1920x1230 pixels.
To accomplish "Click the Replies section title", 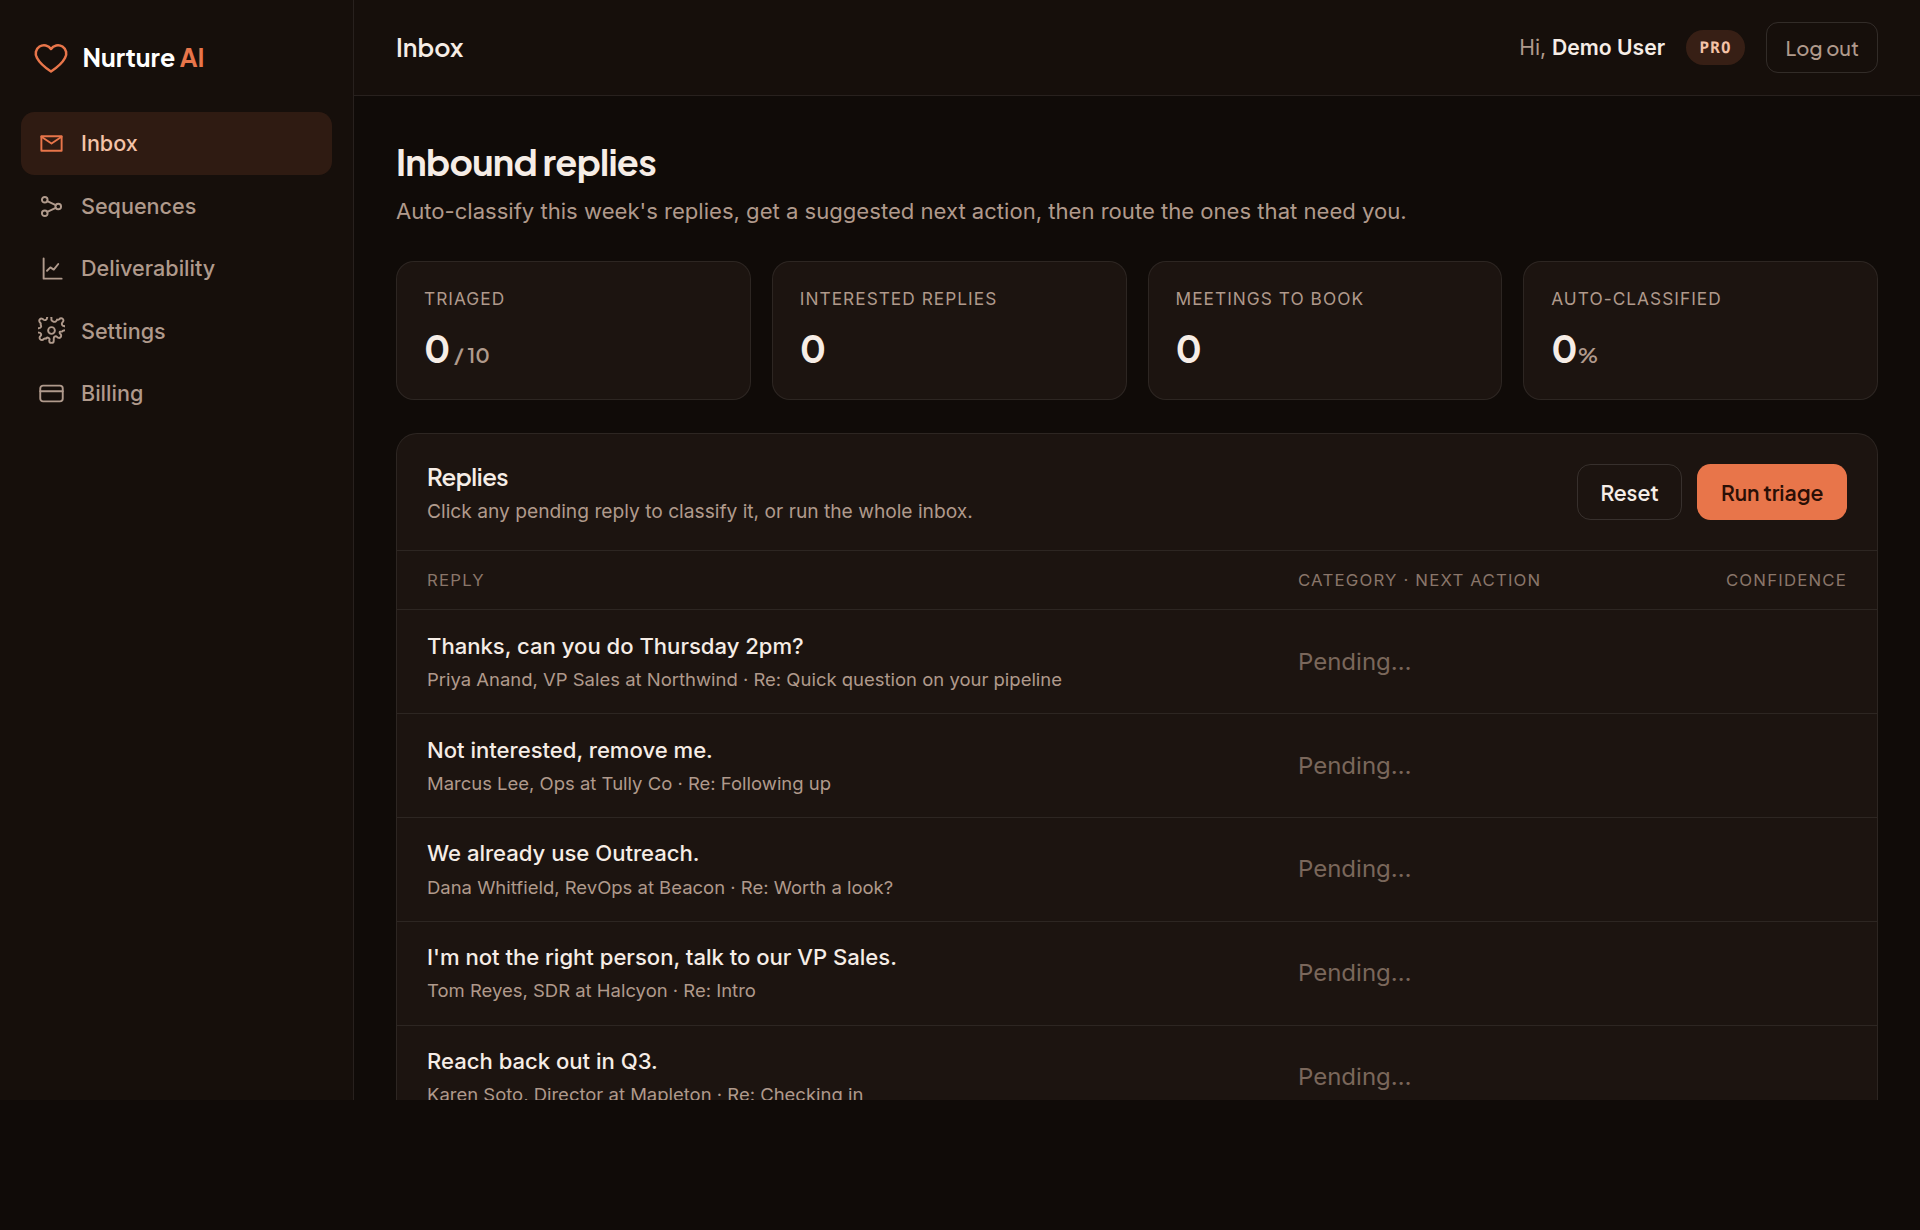I will pyautogui.click(x=467, y=478).
